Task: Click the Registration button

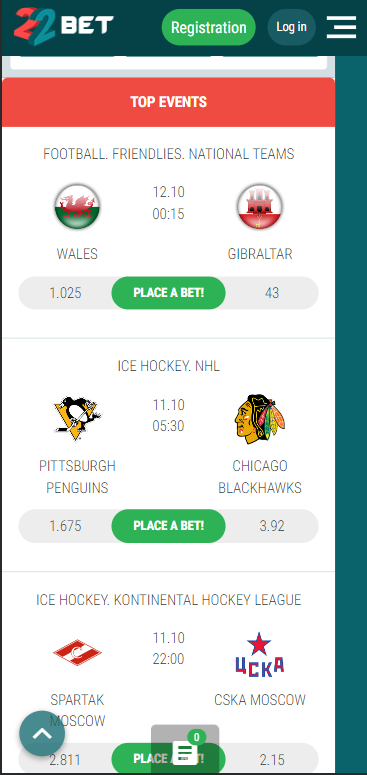Action: point(208,27)
